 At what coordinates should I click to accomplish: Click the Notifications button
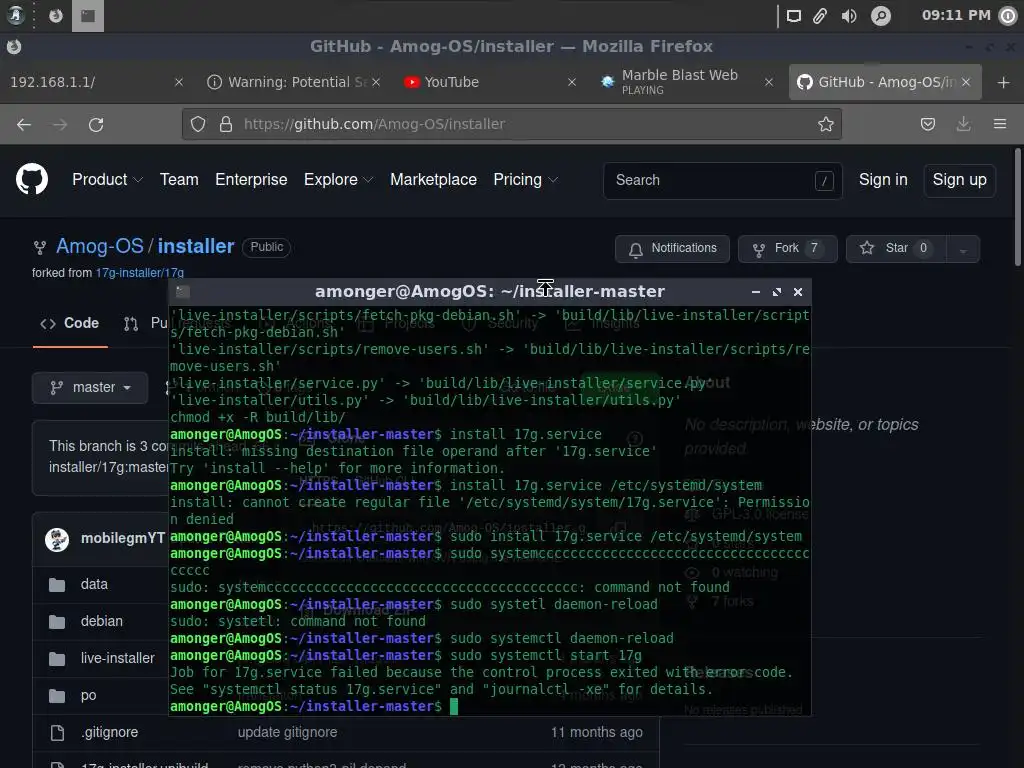672,249
